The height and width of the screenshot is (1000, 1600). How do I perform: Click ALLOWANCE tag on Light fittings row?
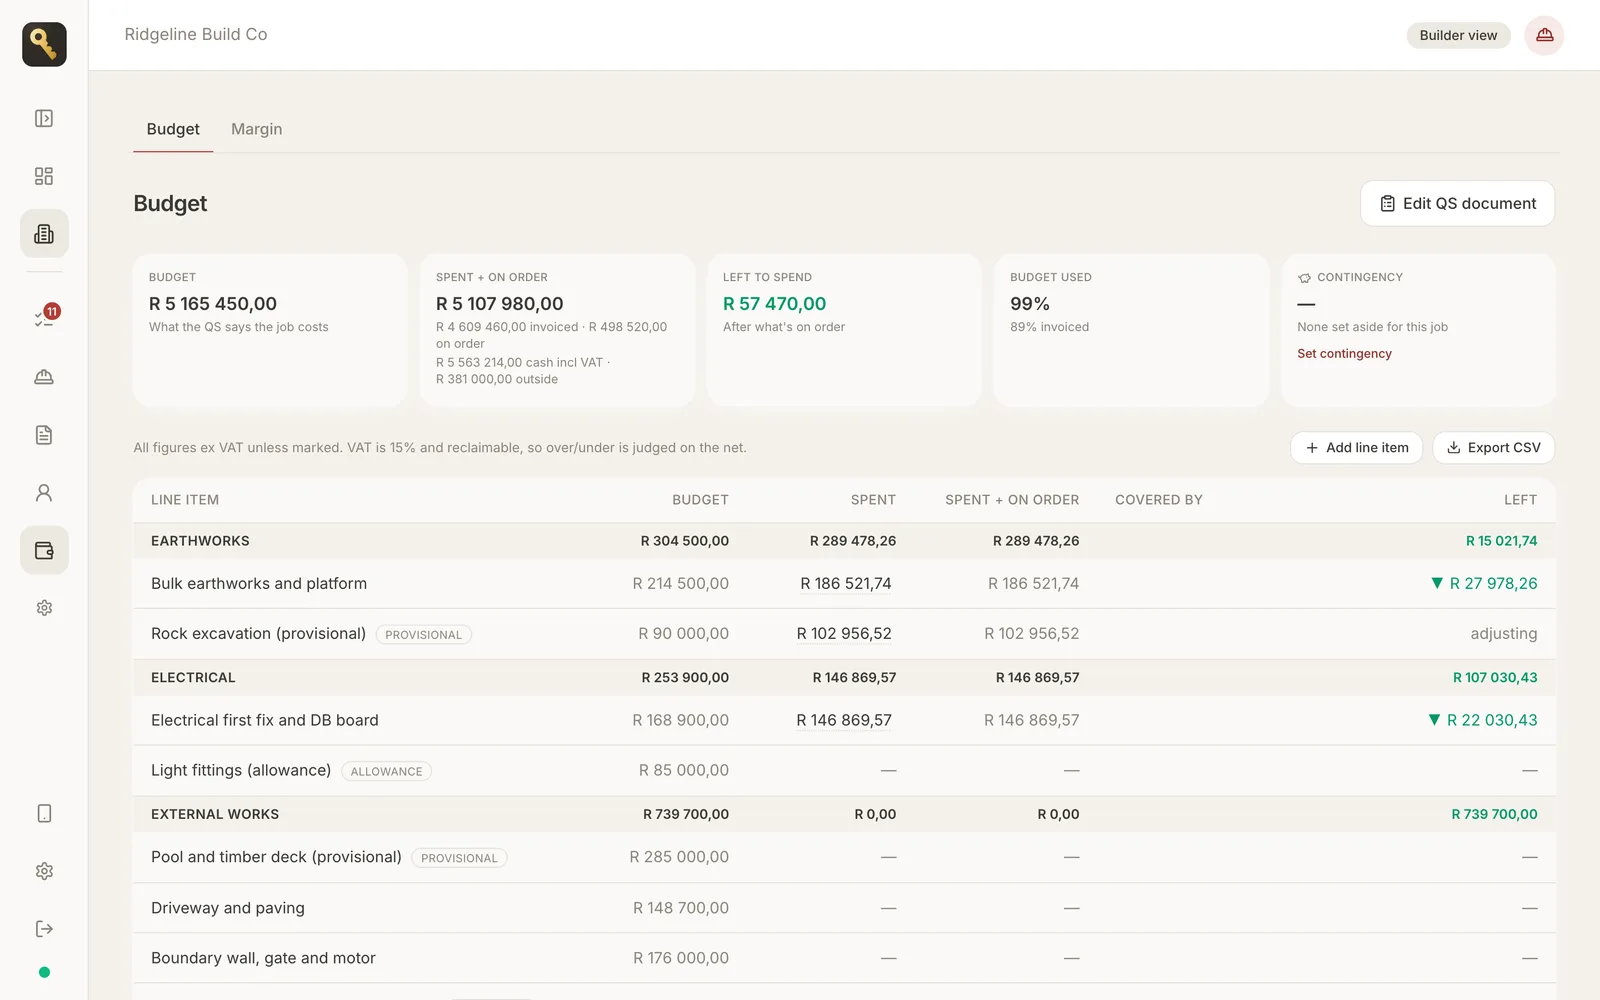tap(387, 772)
